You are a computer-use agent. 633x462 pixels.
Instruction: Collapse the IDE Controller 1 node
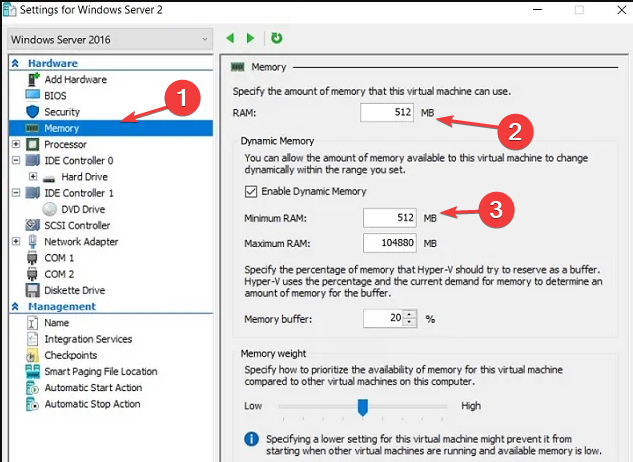(x=16, y=193)
